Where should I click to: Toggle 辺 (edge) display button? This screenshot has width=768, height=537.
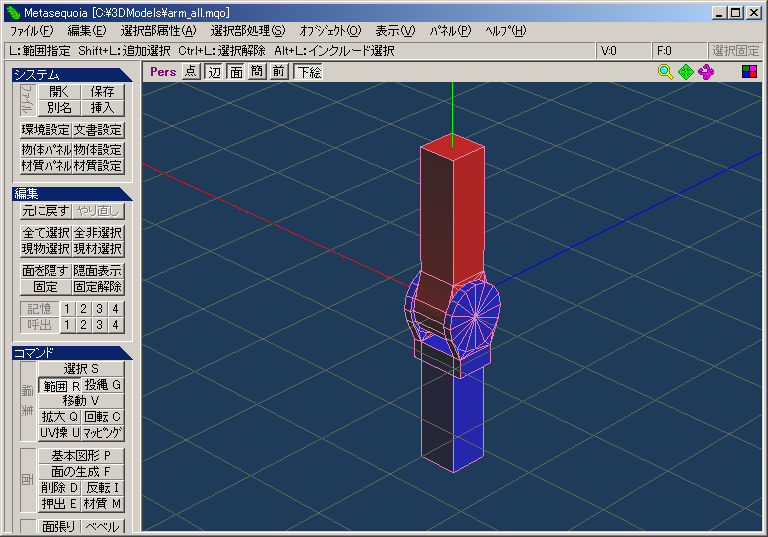point(215,72)
